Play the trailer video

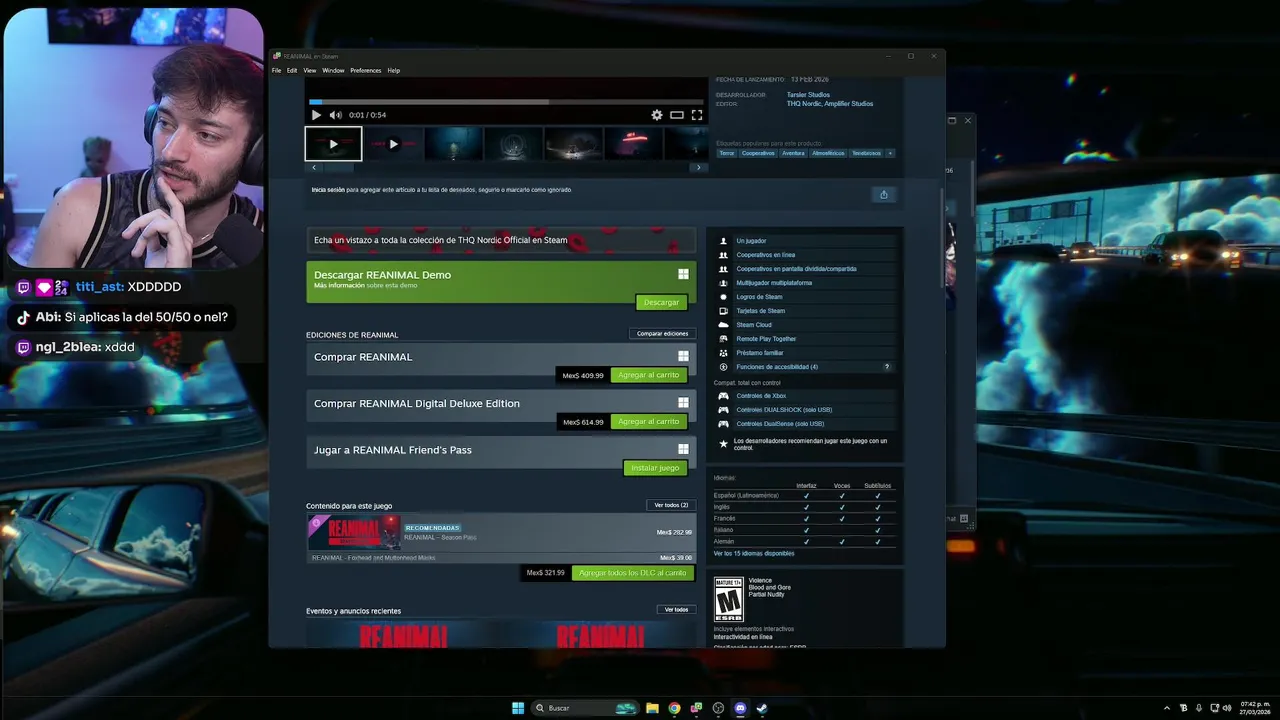(x=316, y=115)
